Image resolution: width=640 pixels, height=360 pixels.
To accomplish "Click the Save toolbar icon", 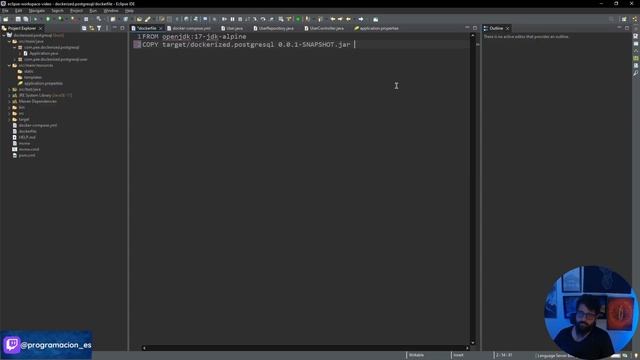I will click(x=18, y=19).
